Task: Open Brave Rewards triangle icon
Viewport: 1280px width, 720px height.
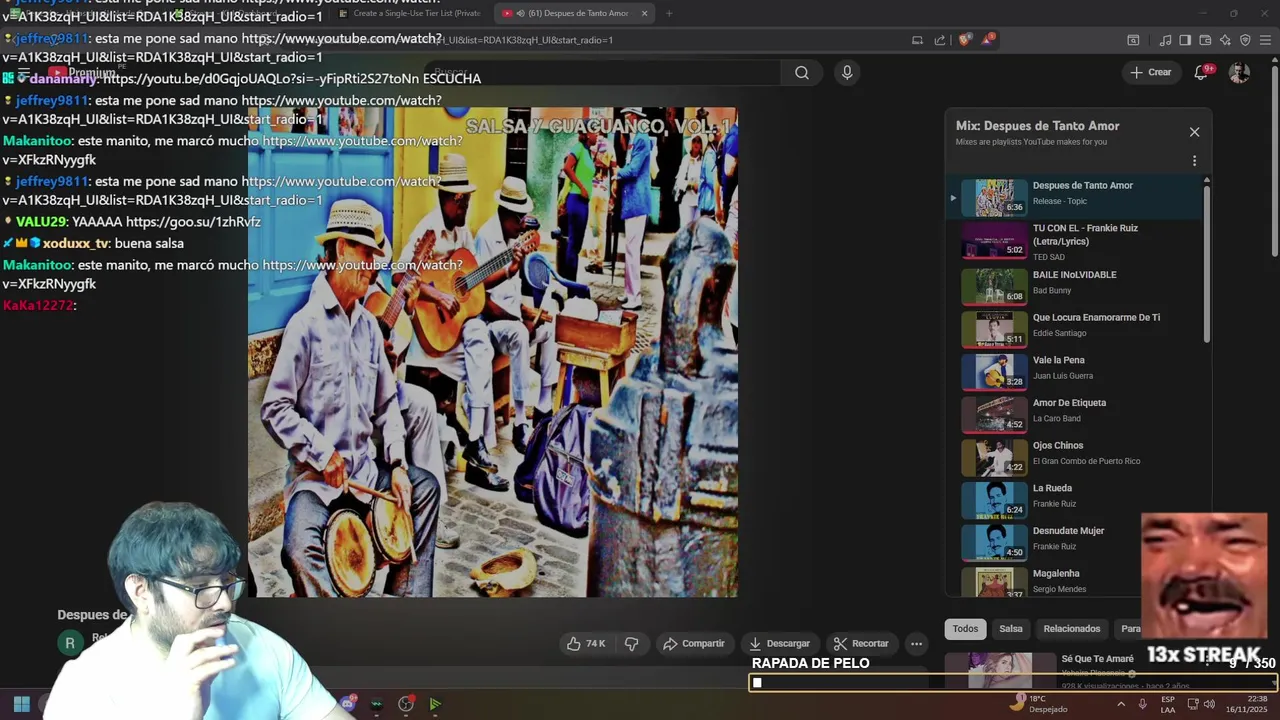Action: click(x=988, y=40)
